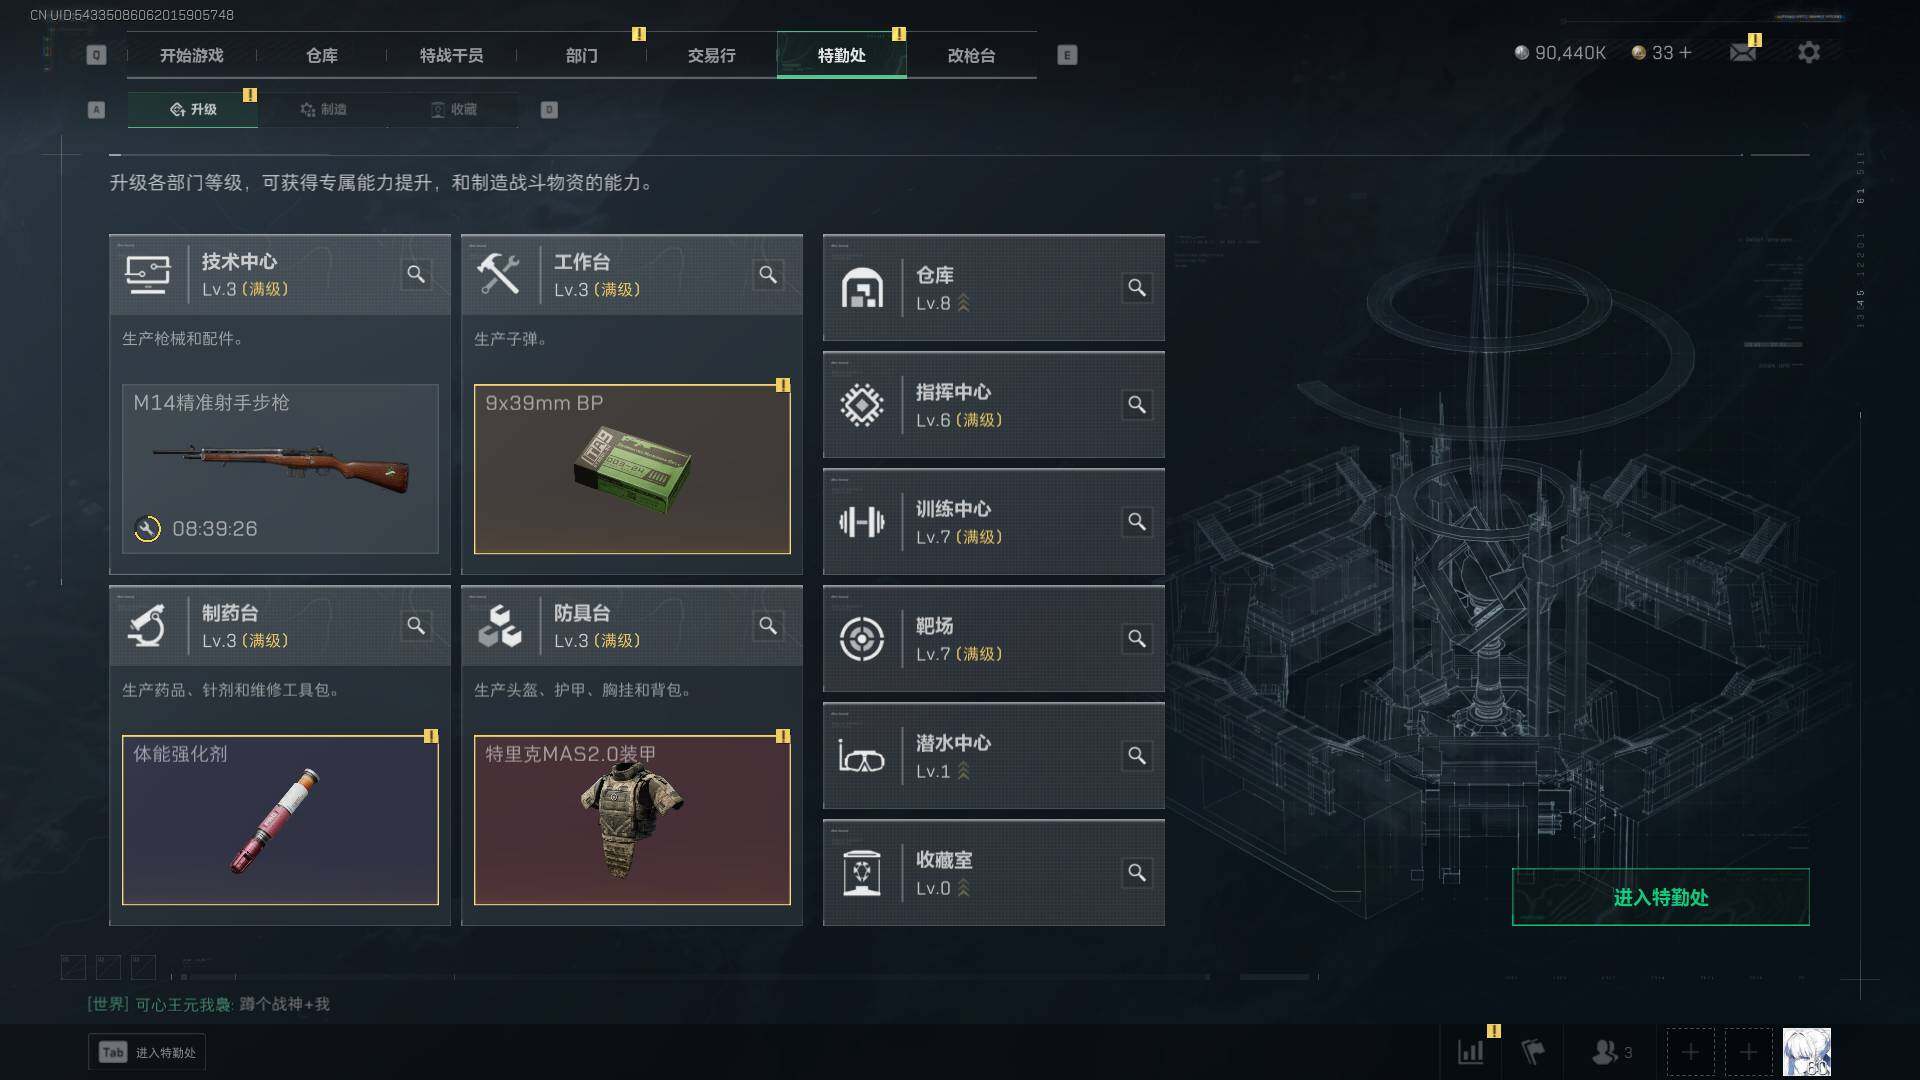Click the magnifier on 靶场 row
Viewport: 1920px width, 1080px height.
pyautogui.click(x=1137, y=639)
